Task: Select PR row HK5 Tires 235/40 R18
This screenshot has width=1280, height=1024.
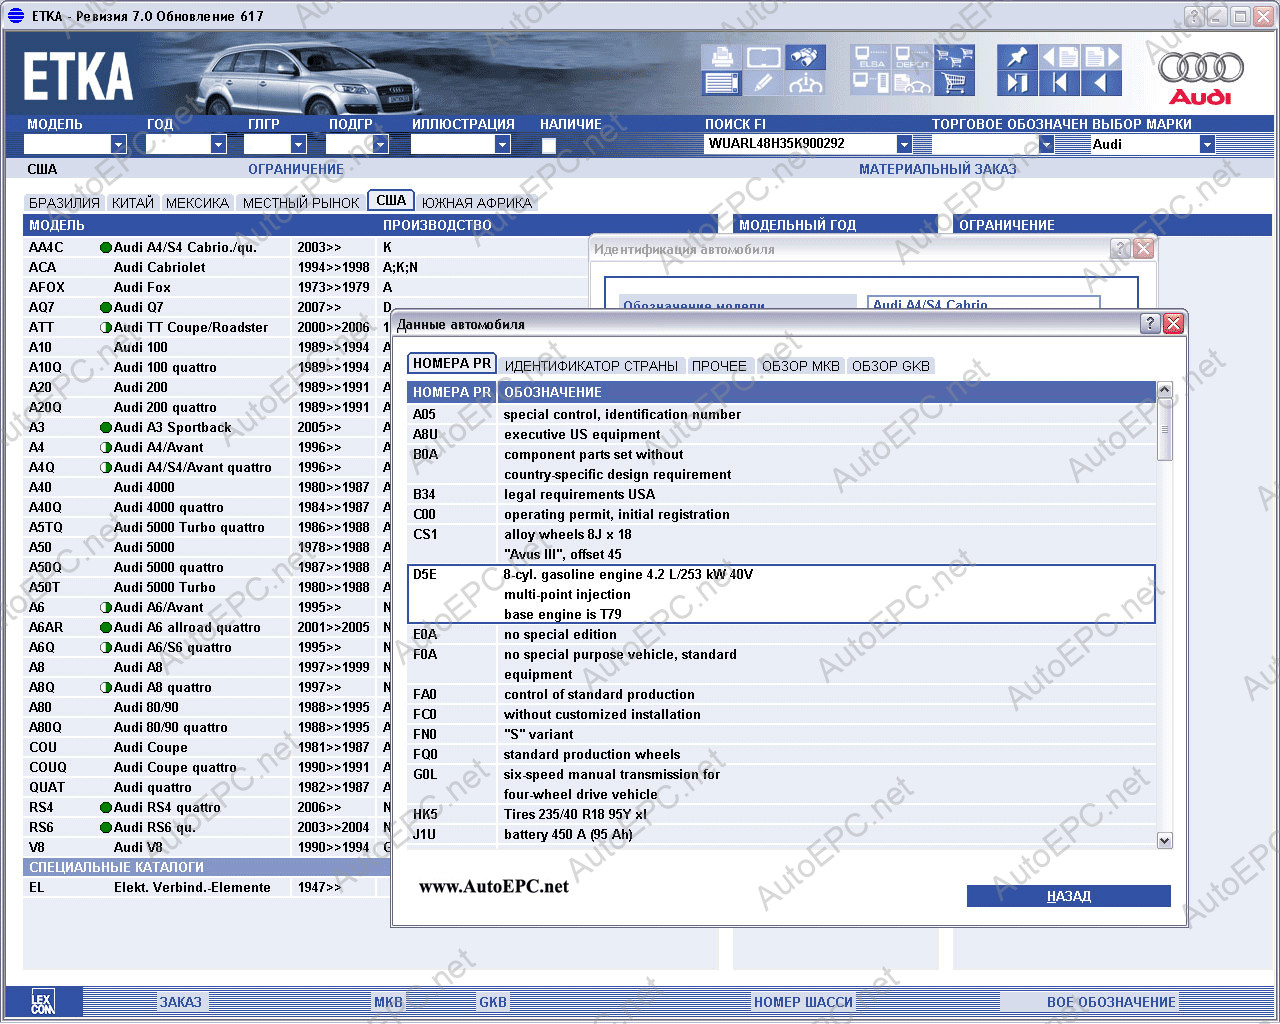Action: (781, 814)
